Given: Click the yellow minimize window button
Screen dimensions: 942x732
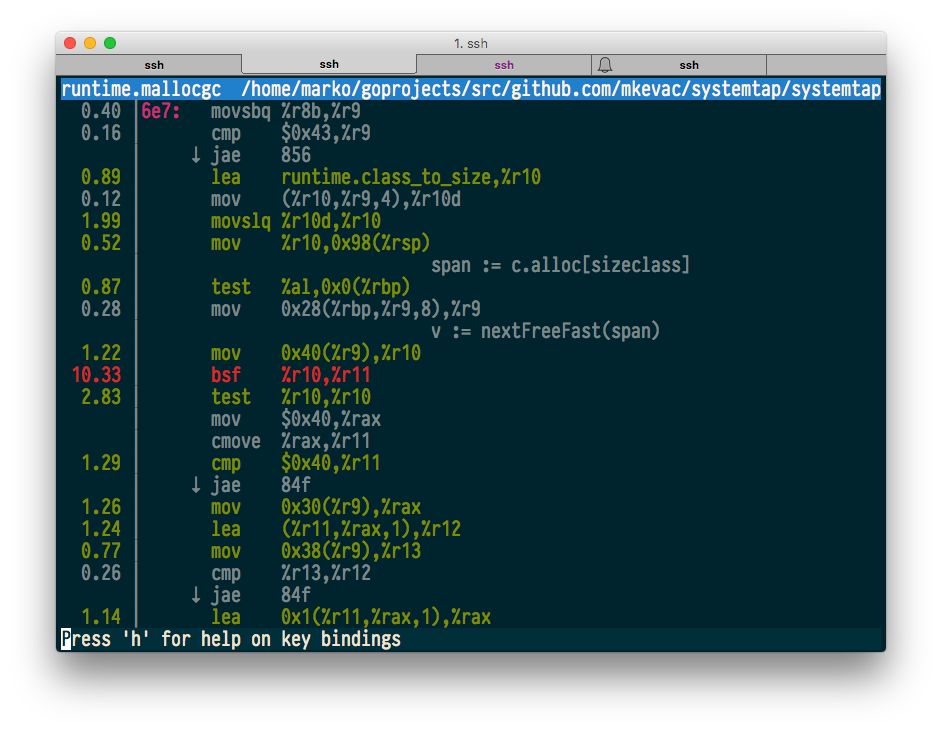Looking at the screenshot, I should [x=90, y=43].
